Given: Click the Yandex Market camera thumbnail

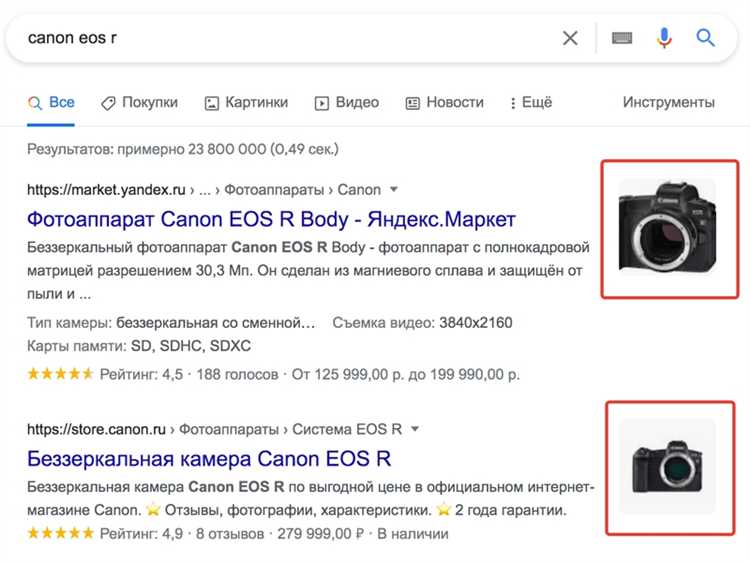Looking at the screenshot, I should coord(668,227).
